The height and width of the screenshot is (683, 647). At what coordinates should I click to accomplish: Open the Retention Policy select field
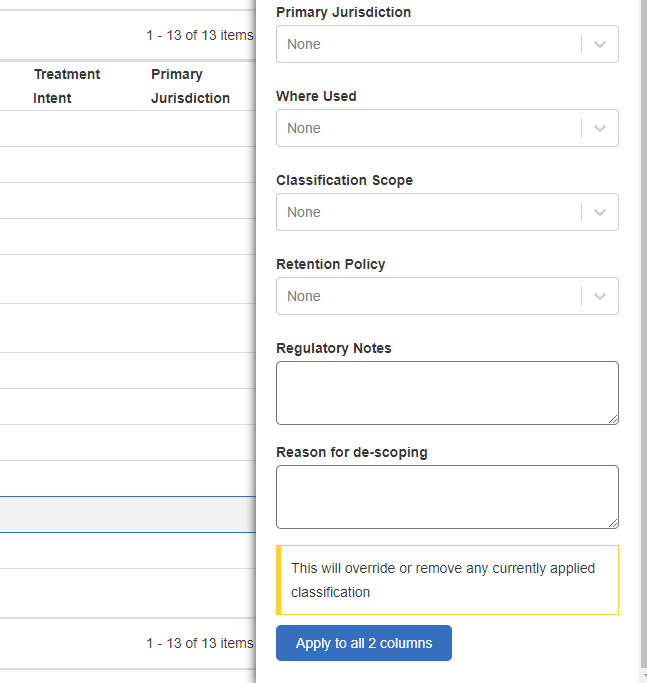tap(428, 296)
